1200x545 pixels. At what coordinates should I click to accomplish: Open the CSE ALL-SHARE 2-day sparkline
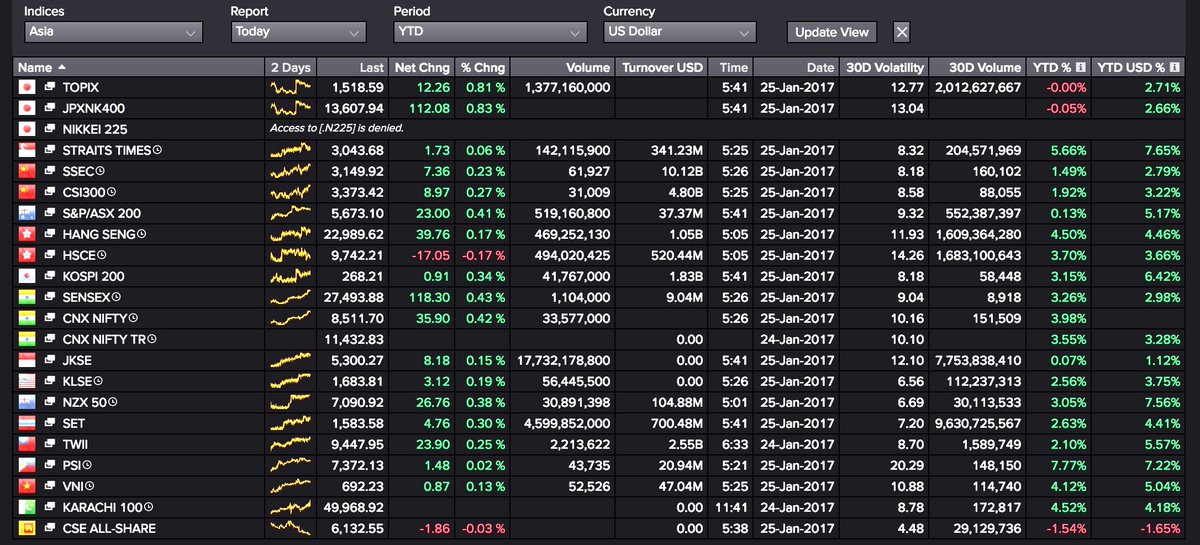pos(290,528)
